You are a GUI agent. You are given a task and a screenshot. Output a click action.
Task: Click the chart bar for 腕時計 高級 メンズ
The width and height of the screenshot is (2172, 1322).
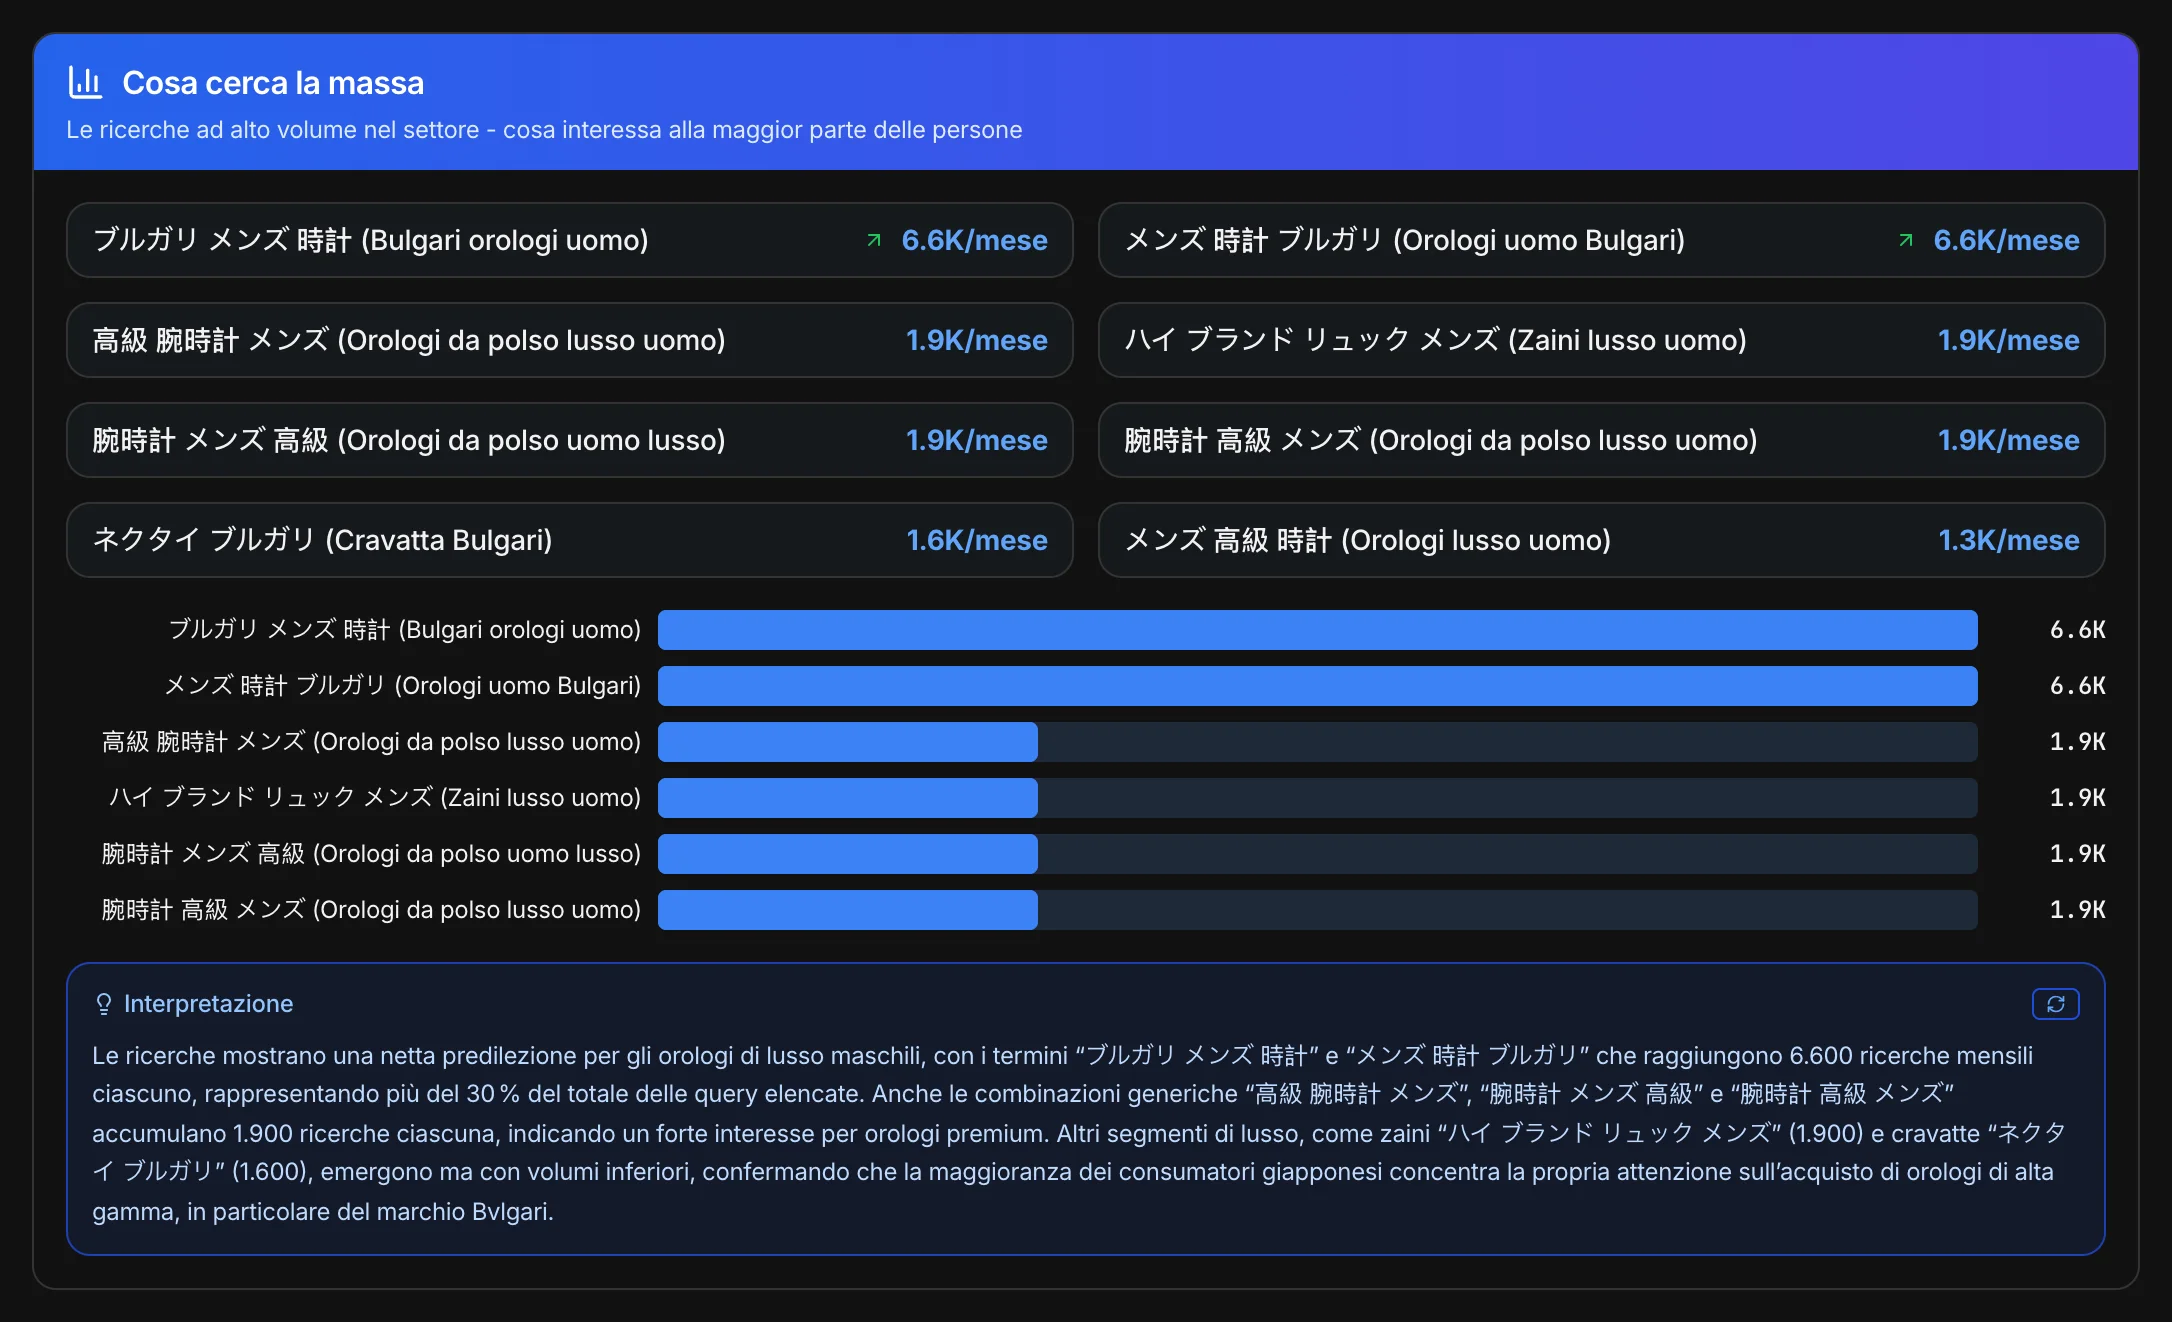848,910
